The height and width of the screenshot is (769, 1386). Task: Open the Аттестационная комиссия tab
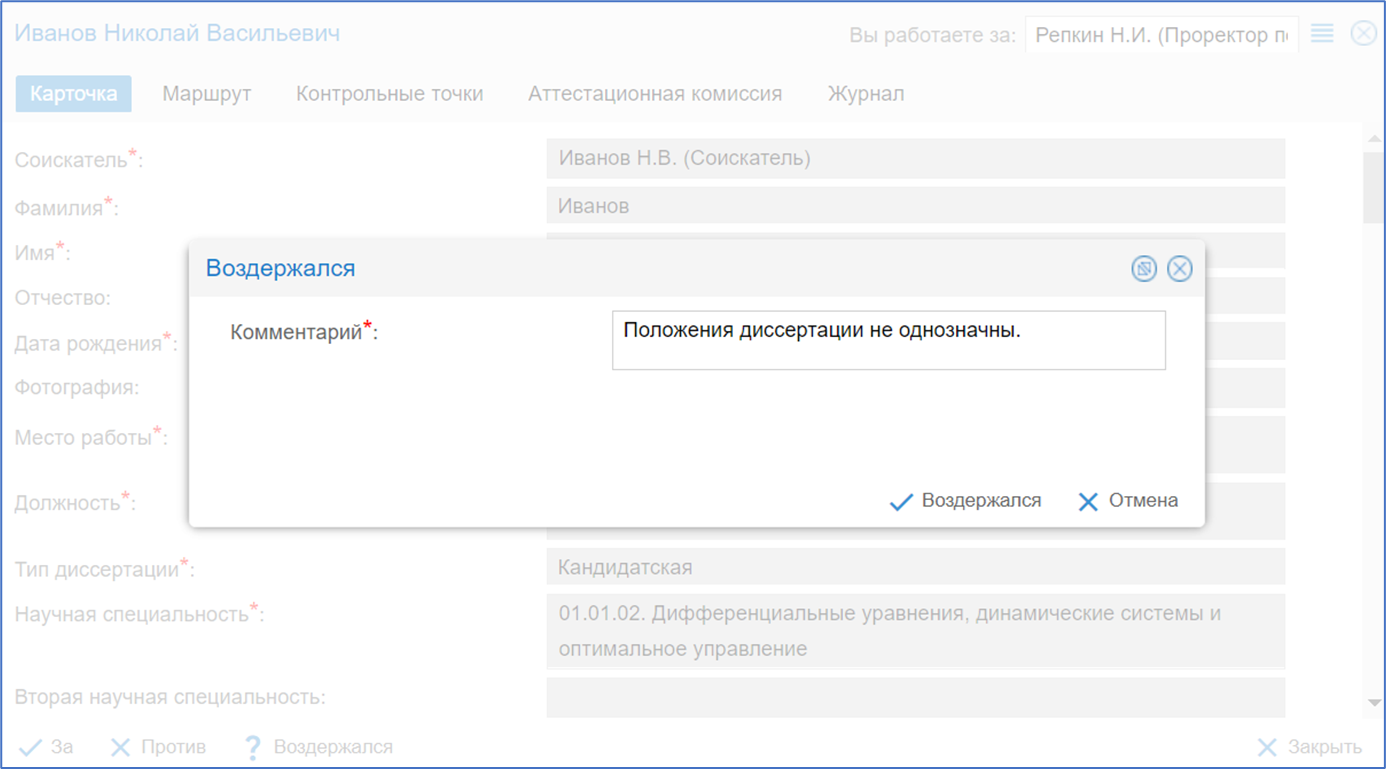[655, 94]
